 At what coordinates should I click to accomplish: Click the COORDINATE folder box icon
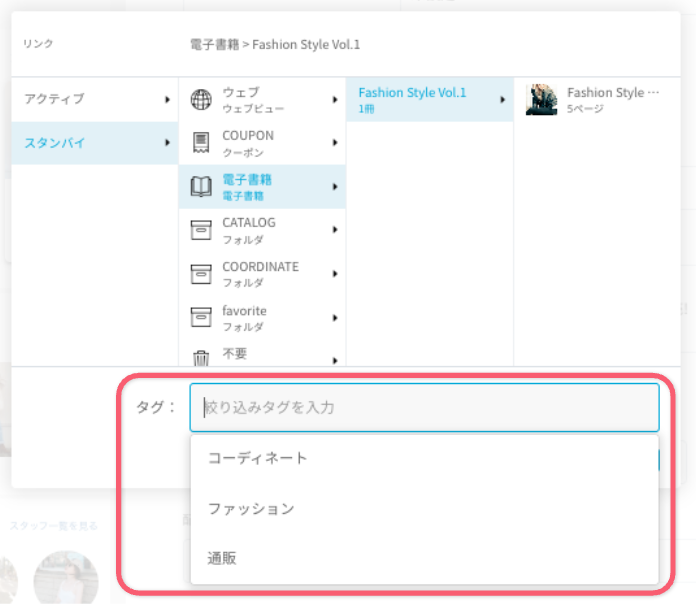pos(201,274)
